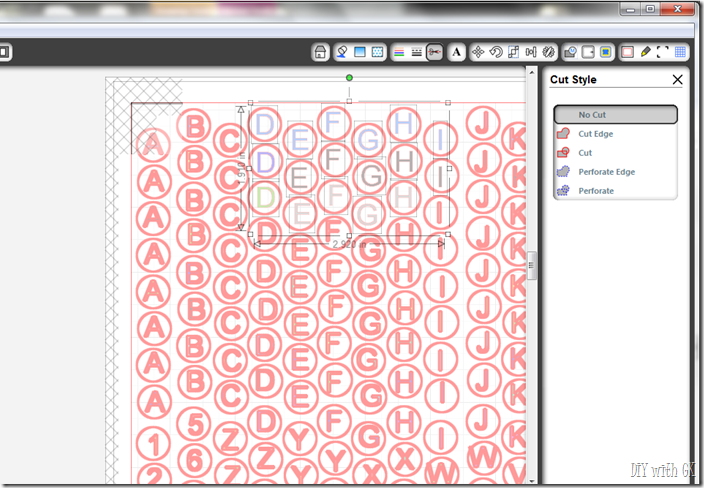Open the Registration Marks corner-brackets icon
Screen dimensions: 704x488
point(663,52)
